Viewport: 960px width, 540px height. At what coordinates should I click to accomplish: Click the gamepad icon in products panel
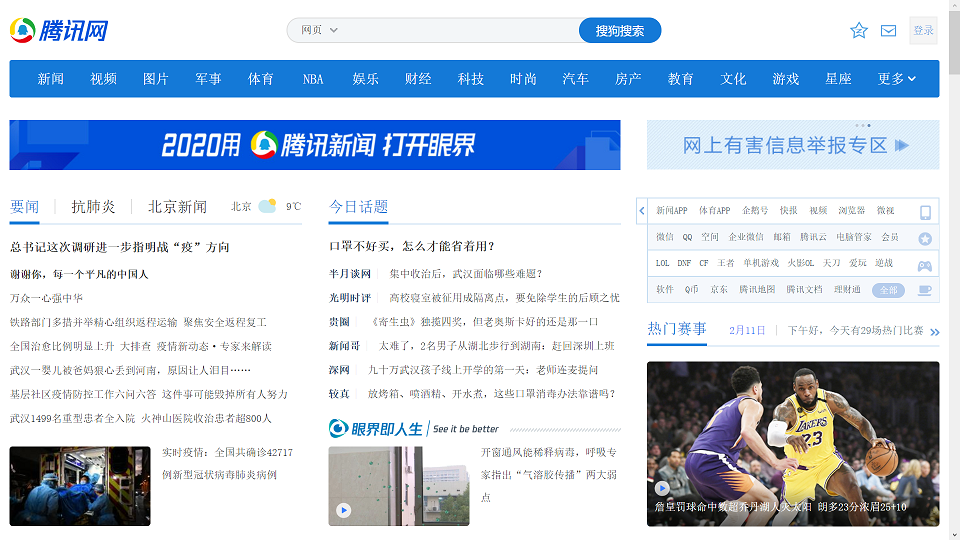click(x=924, y=266)
